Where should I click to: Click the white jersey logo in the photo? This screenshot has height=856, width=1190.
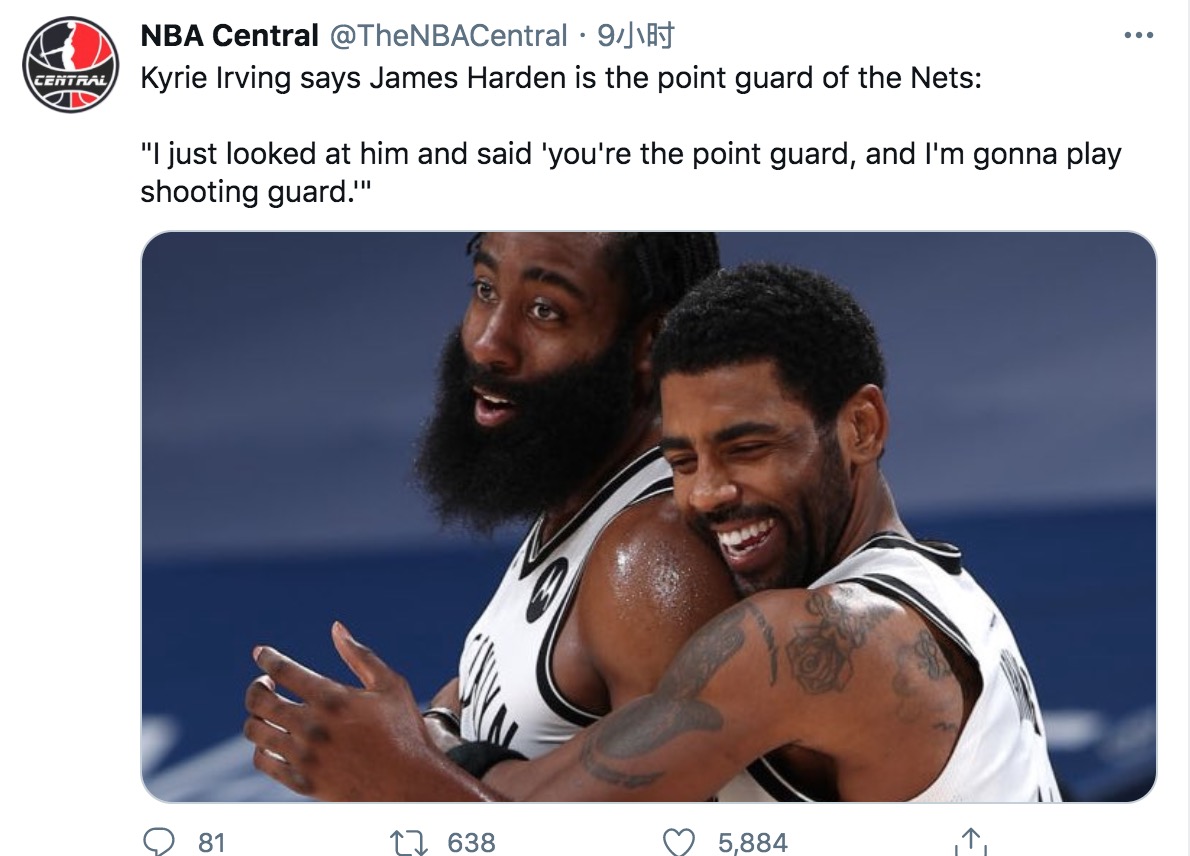pos(546,589)
